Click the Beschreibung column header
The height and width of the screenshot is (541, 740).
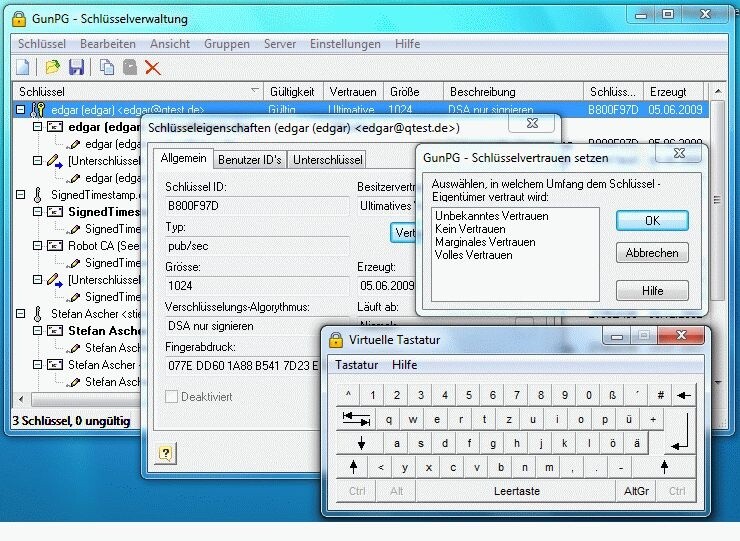tap(513, 92)
